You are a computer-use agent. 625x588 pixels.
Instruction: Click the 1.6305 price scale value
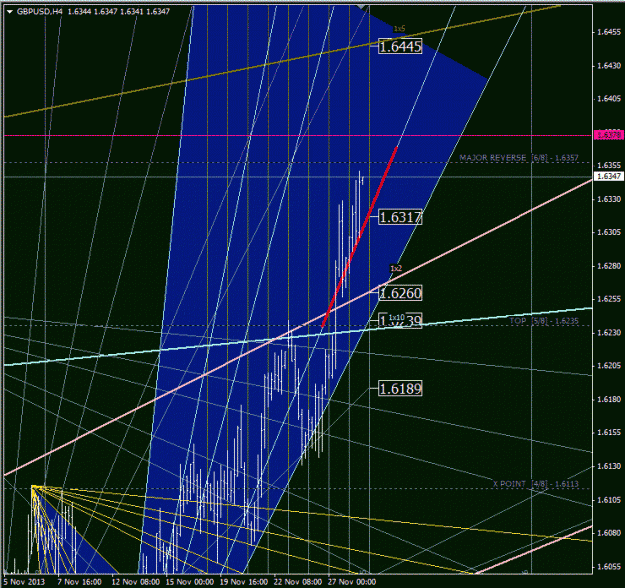[609, 232]
